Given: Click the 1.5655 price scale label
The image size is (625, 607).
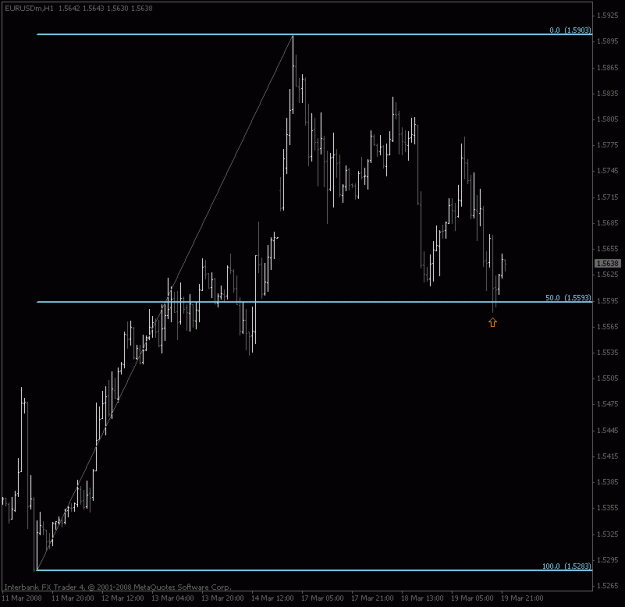Looking at the screenshot, I should [x=608, y=249].
